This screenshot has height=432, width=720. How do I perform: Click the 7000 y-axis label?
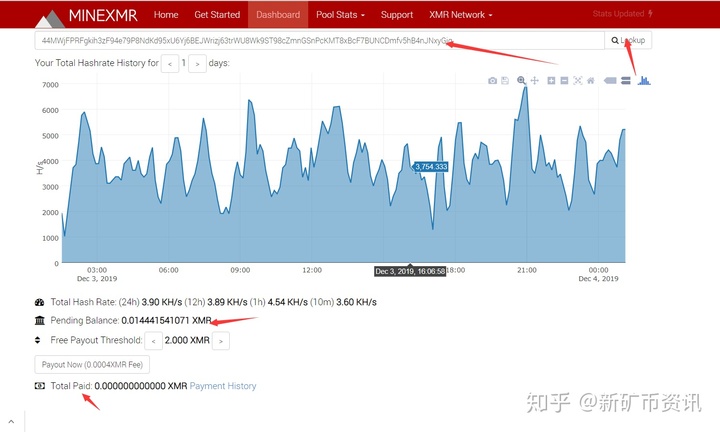point(51,85)
